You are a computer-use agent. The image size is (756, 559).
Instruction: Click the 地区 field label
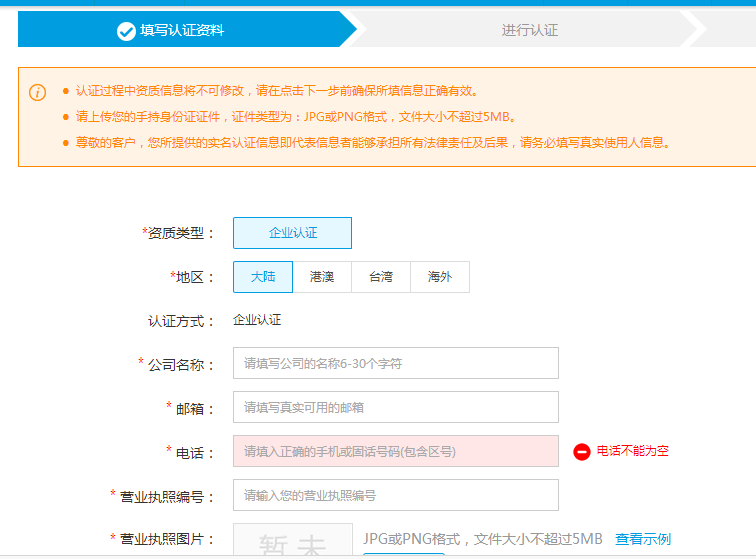point(192,277)
